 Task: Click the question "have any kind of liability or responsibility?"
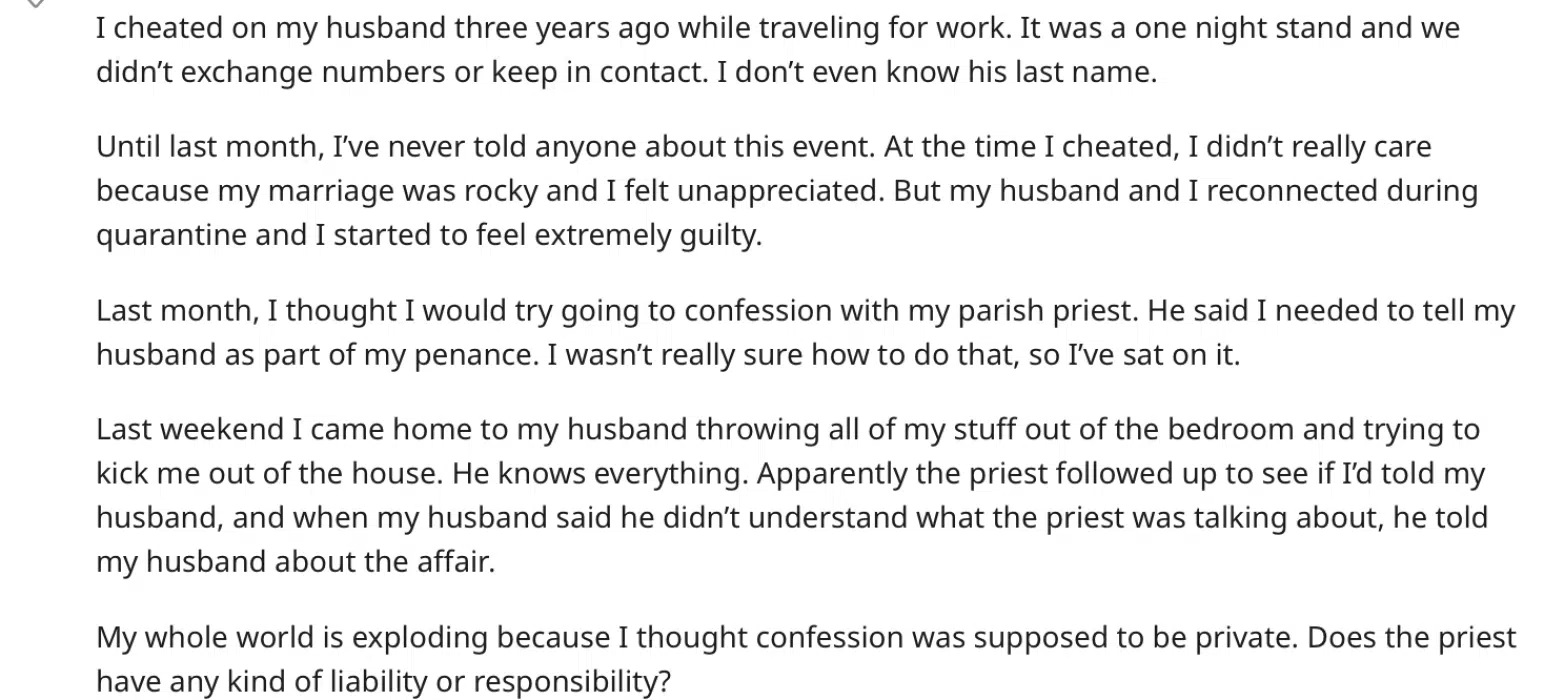point(384,682)
